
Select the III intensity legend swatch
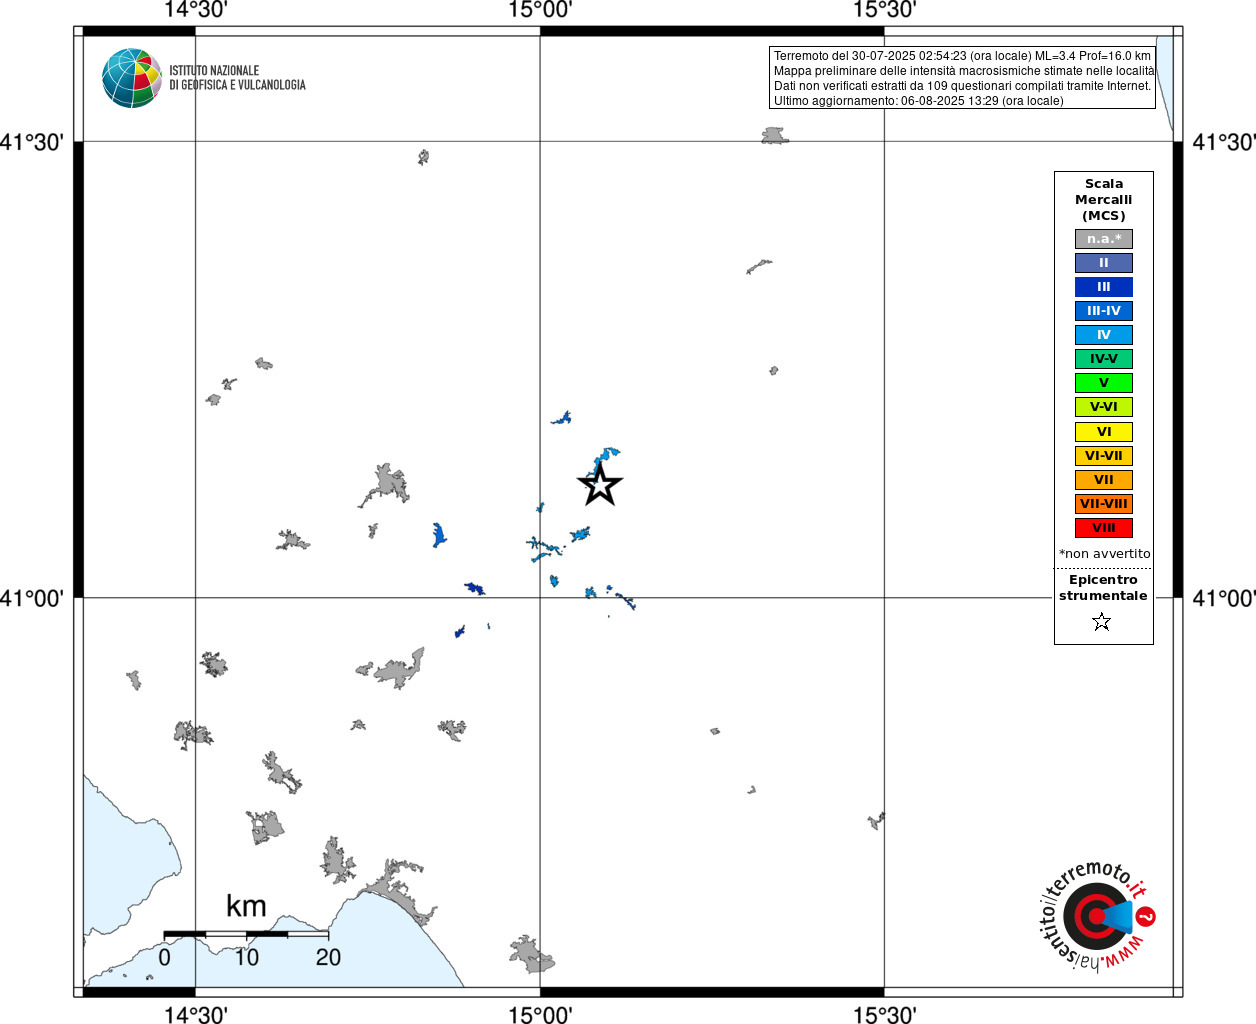pyautogui.click(x=1104, y=287)
